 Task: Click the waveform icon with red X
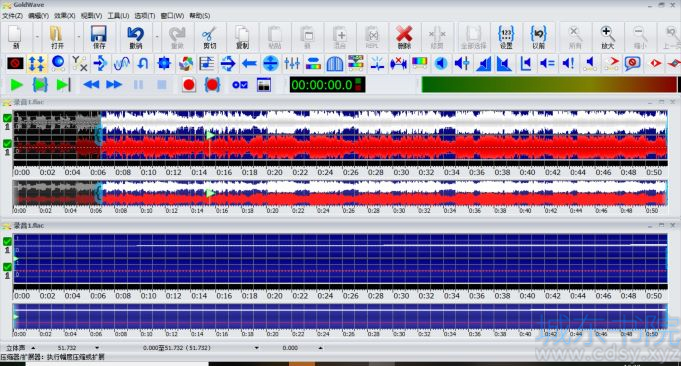pos(398,64)
